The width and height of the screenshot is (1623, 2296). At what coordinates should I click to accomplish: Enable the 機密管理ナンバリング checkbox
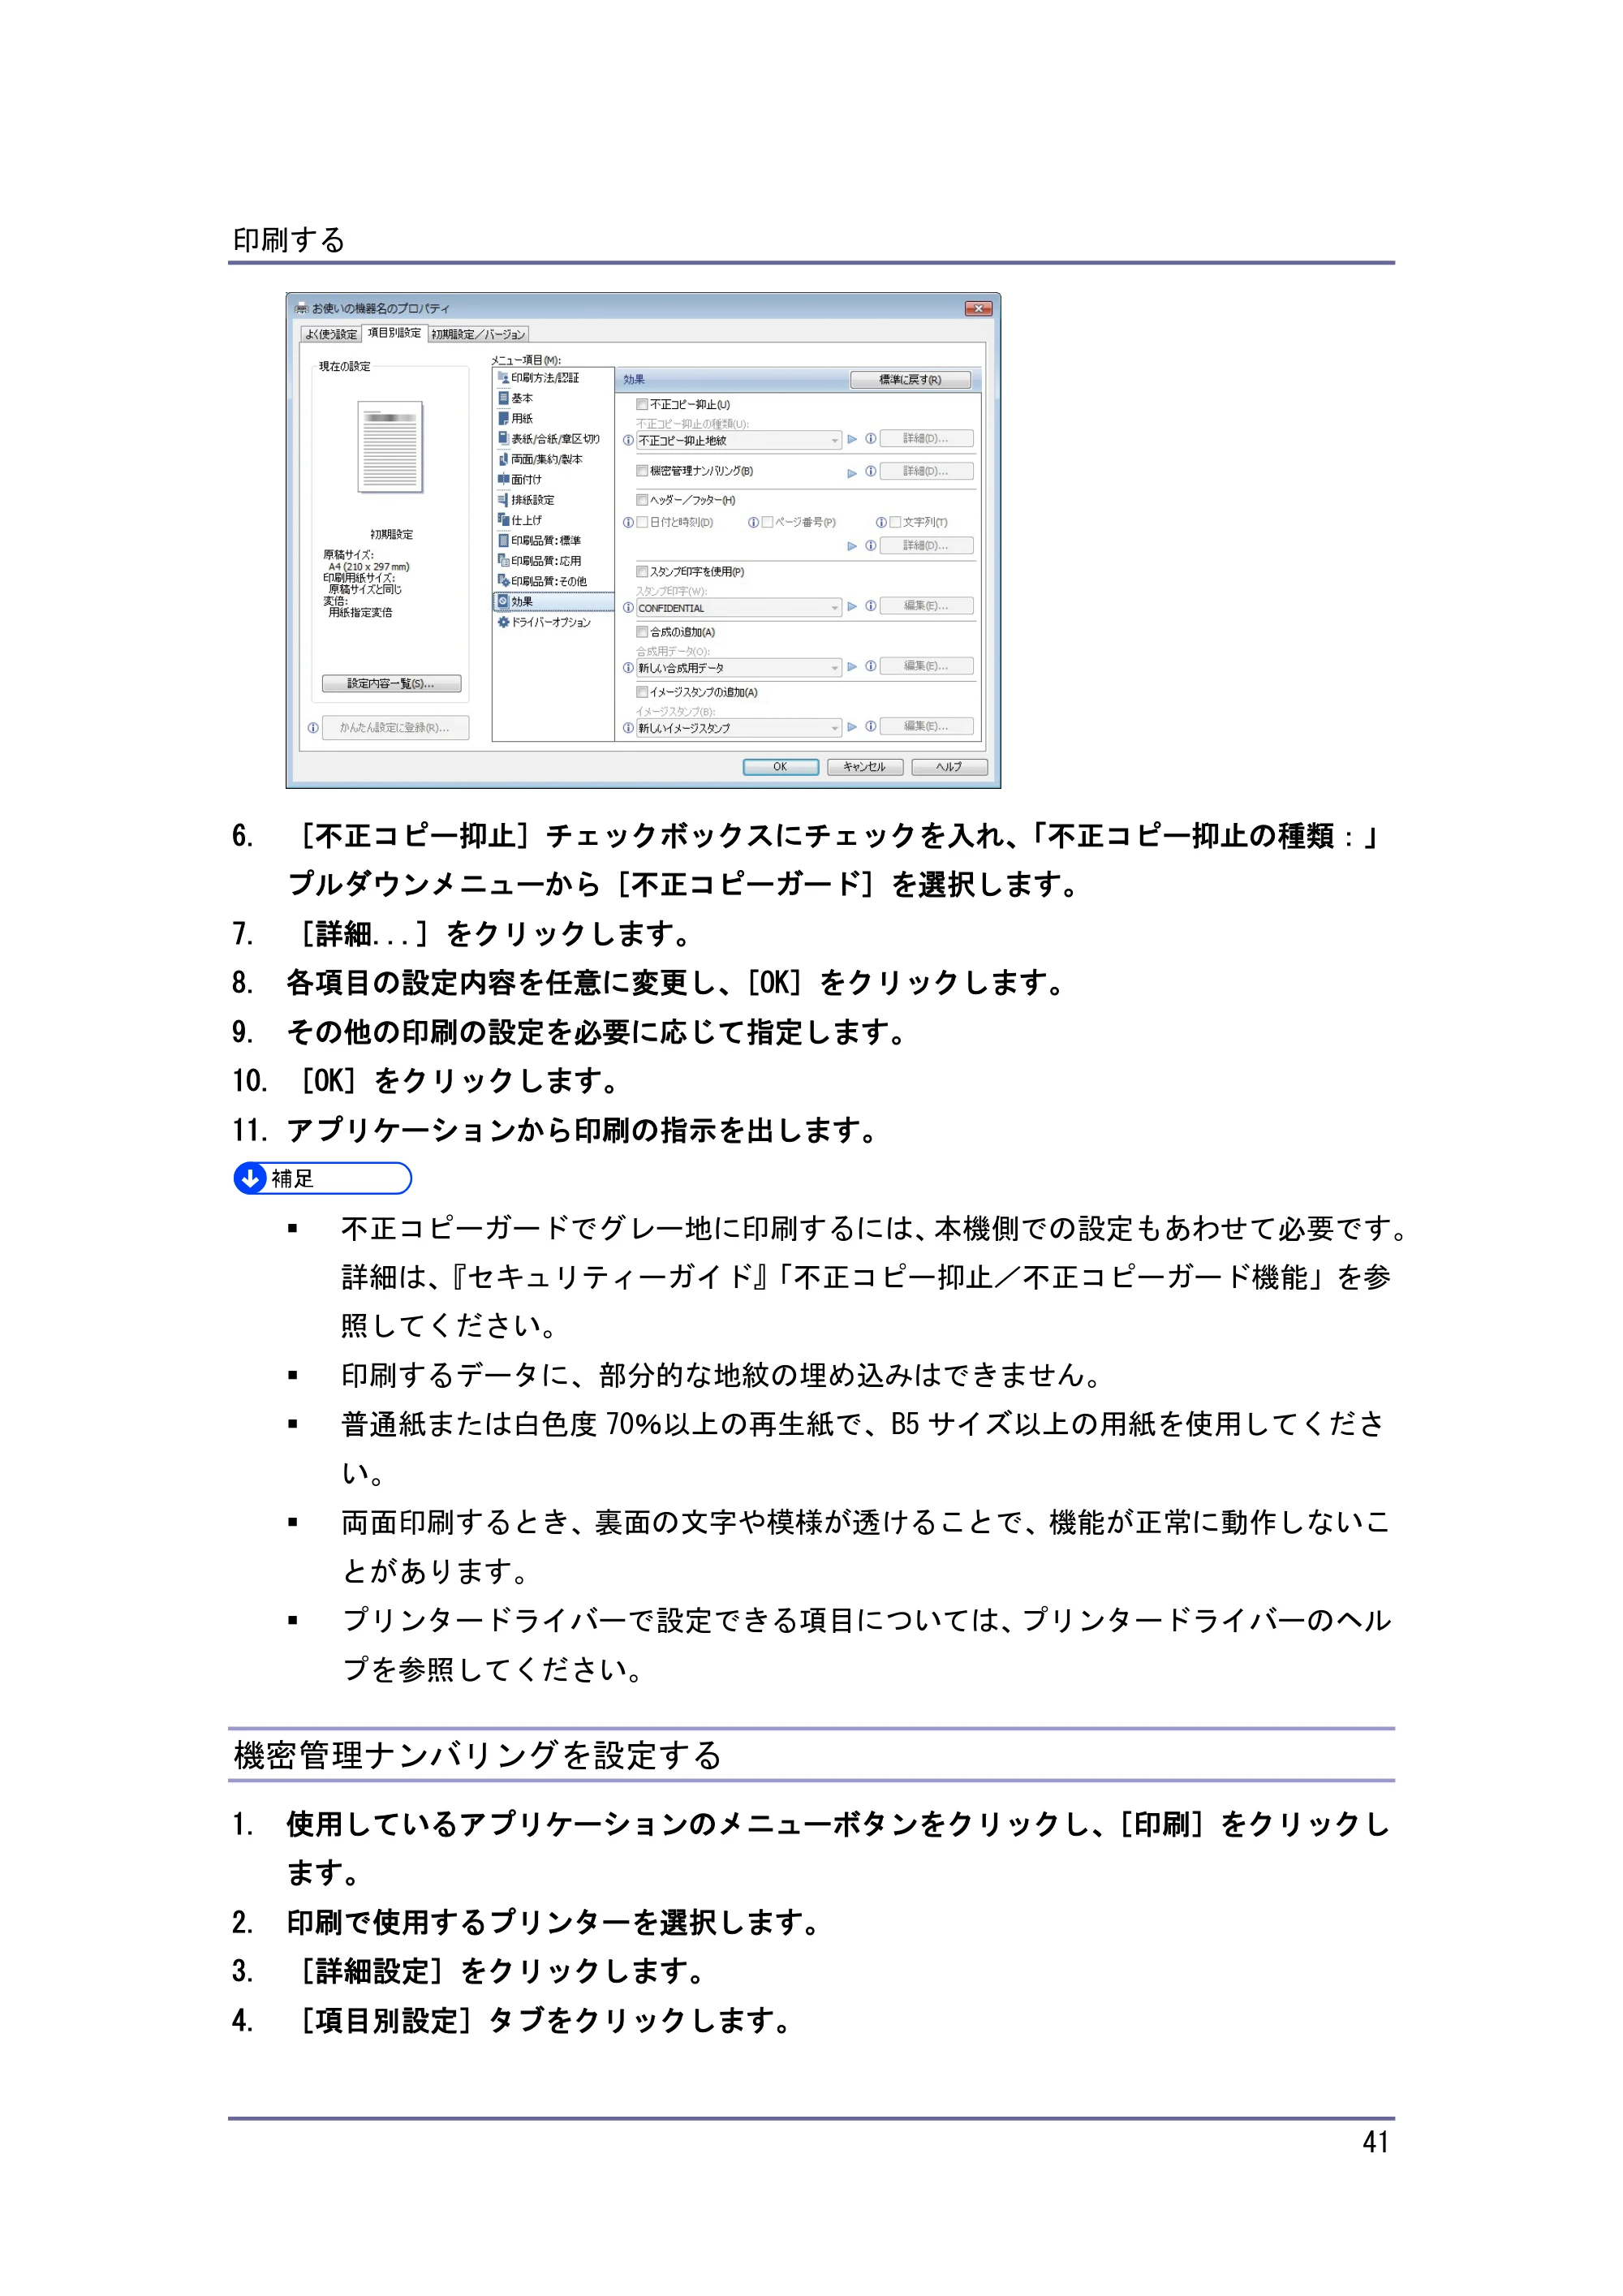click(642, 470)
